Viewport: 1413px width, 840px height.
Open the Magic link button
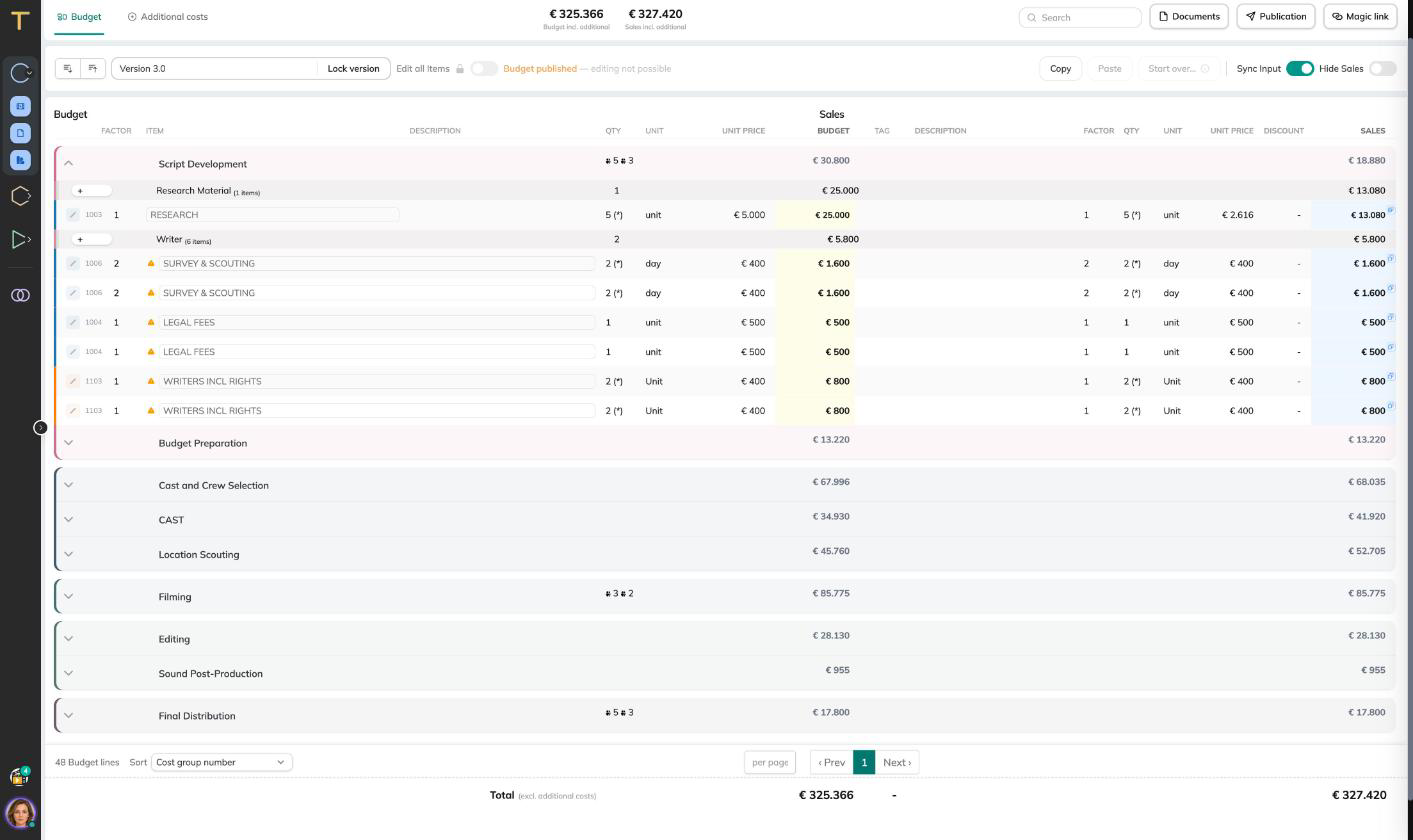[1360, 17]
